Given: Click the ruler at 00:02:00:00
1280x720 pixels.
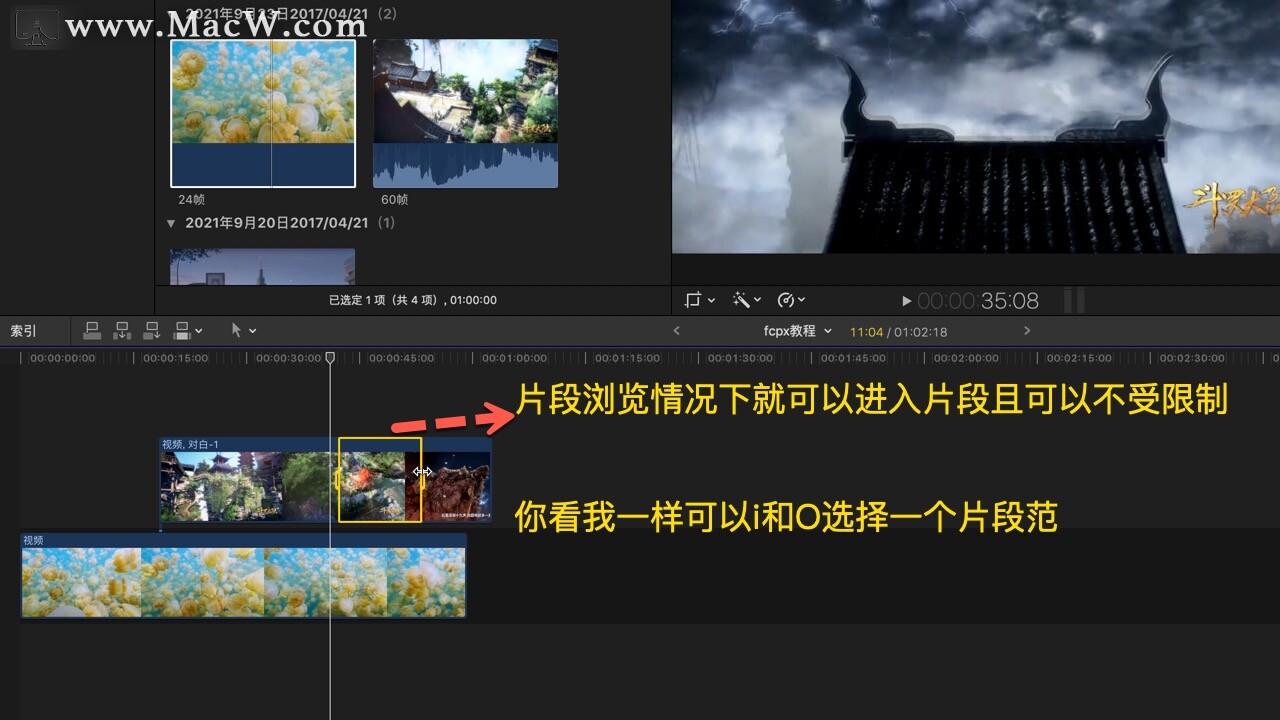Looking at the screenshot, I should 968,358.
